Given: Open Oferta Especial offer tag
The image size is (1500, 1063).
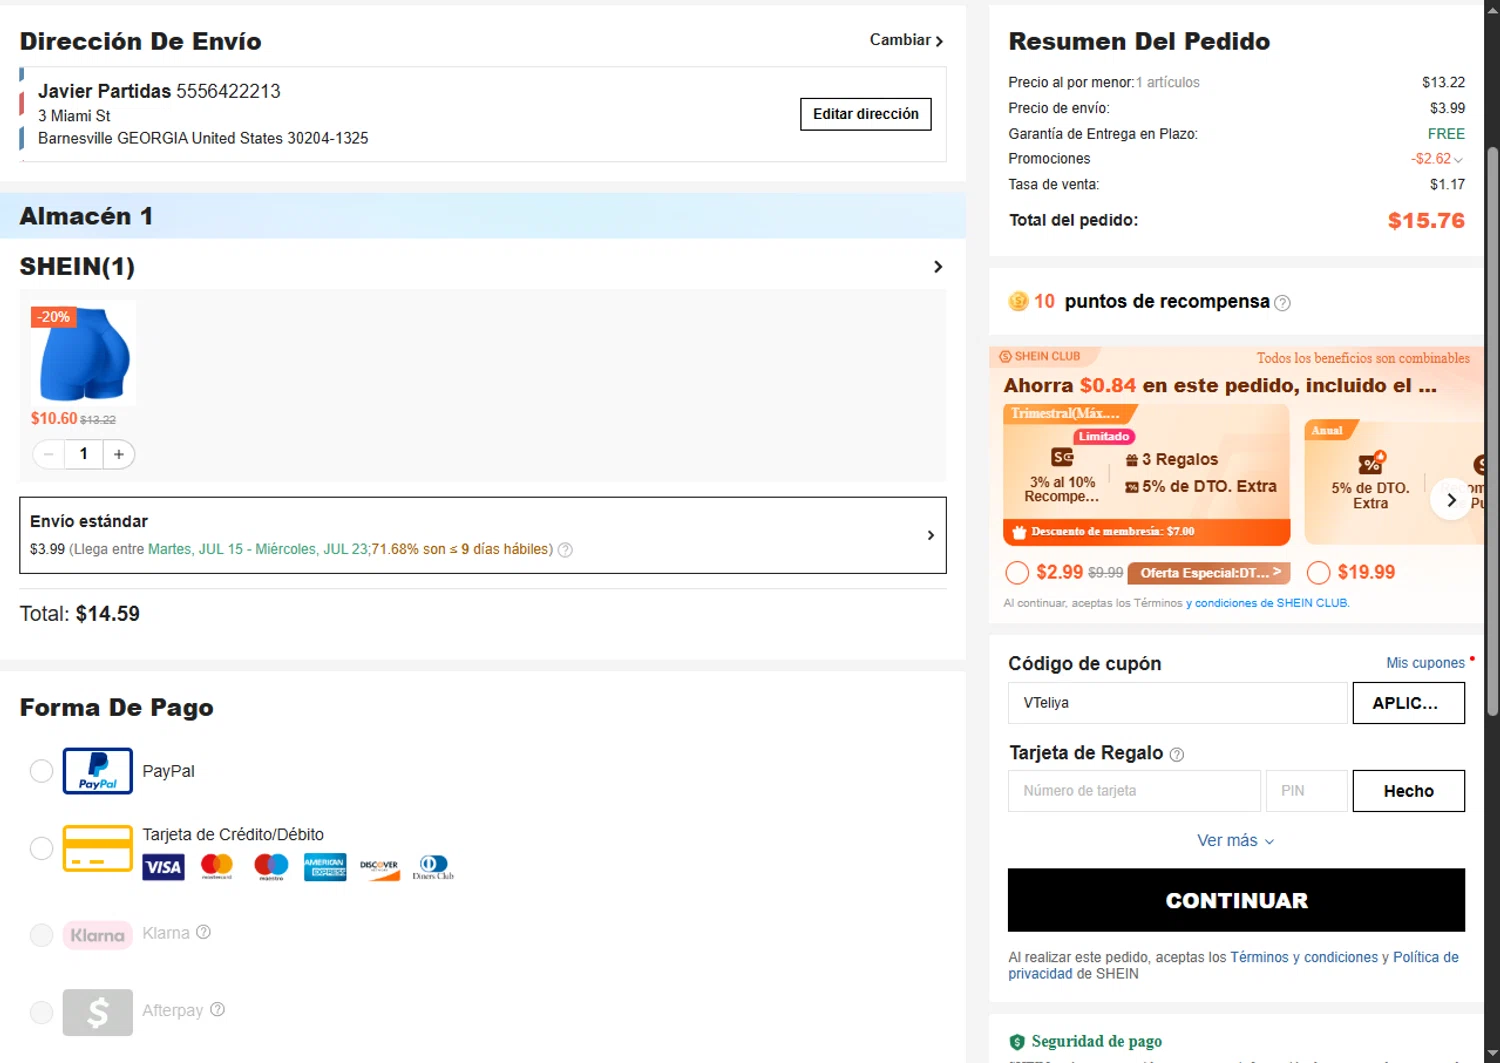Looking at the screenshot, I should [x=1209, y=573].
